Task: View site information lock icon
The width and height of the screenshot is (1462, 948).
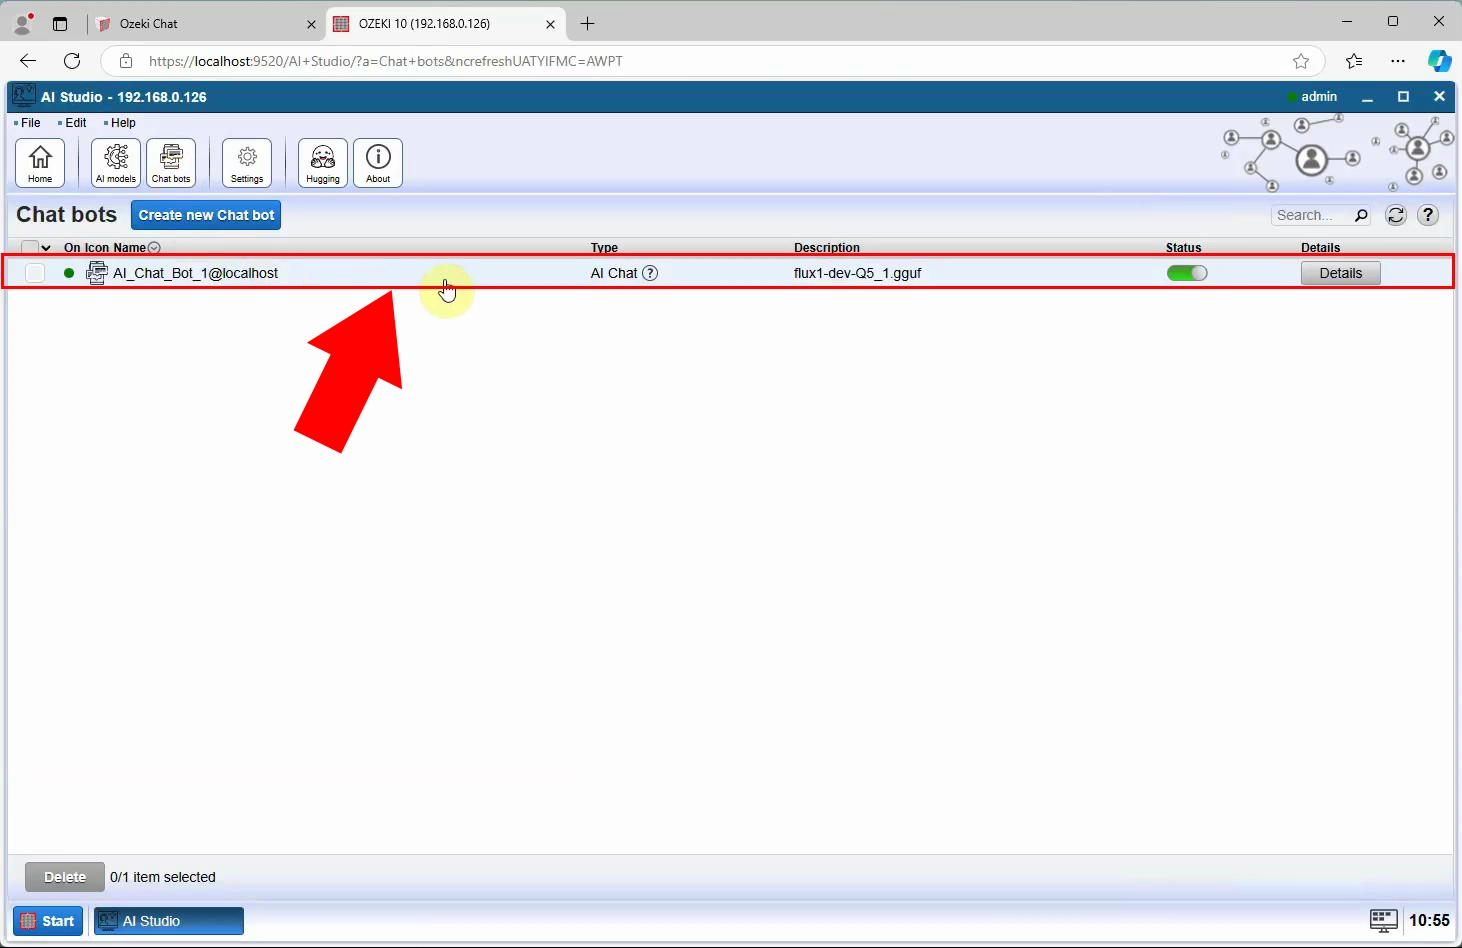Action: [x=126, y=61]
